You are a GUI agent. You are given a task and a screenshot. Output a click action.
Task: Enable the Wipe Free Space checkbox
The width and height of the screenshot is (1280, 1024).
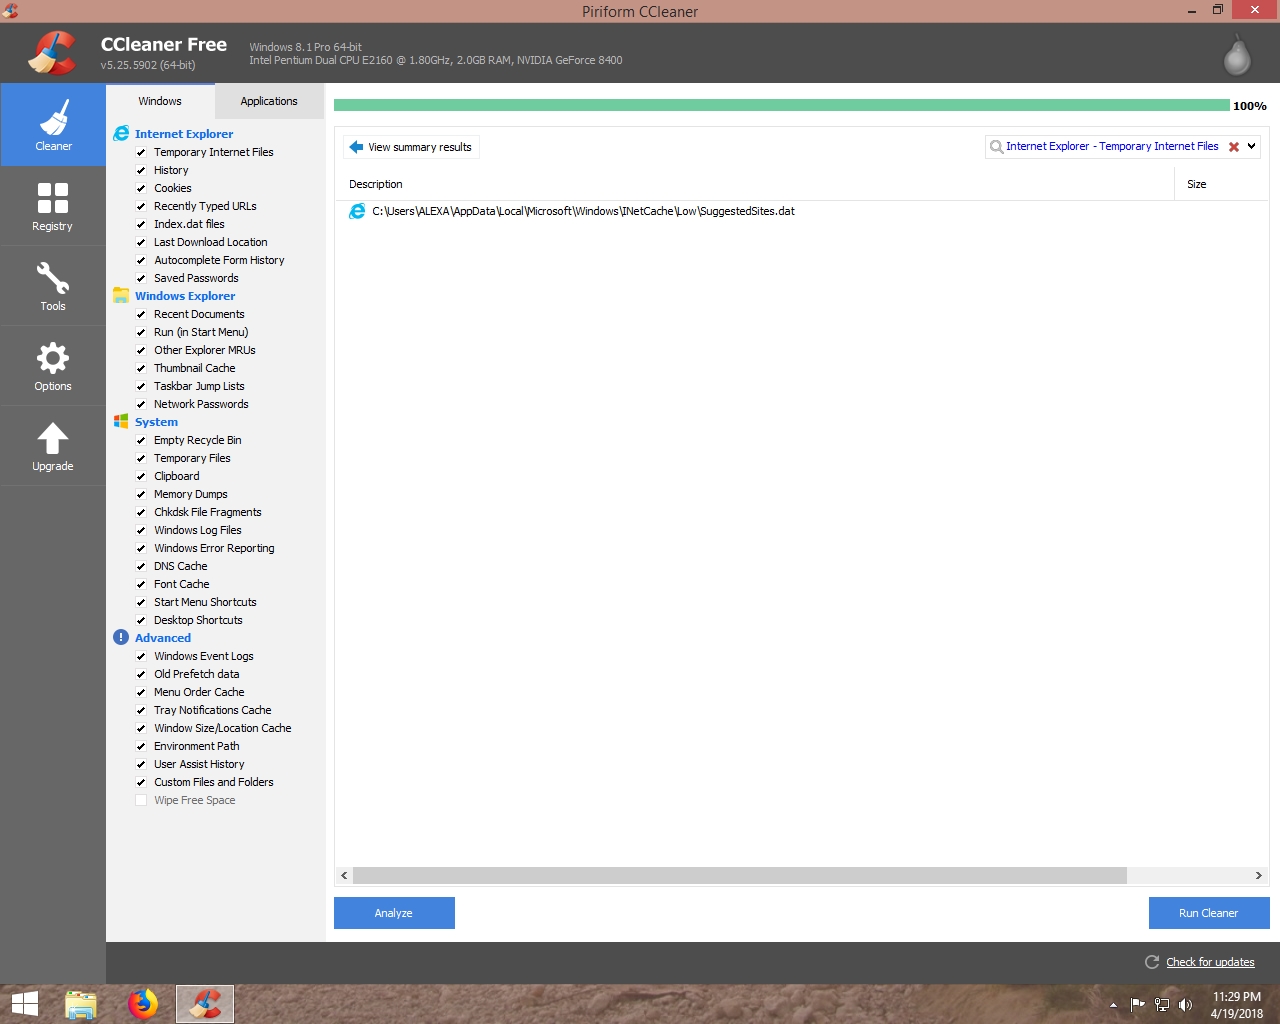coord(141,800)
